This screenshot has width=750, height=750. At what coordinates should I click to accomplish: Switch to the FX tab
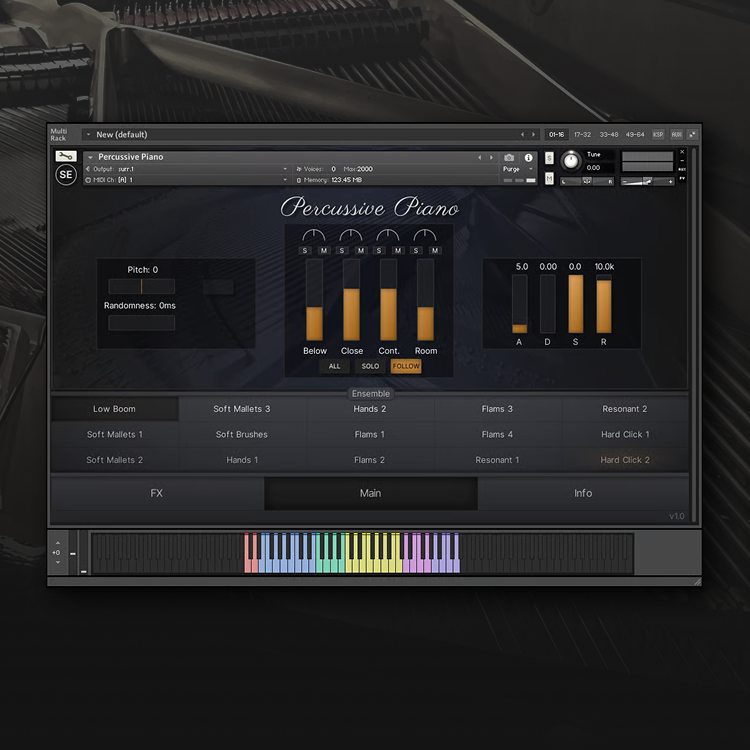click(157, 493)
